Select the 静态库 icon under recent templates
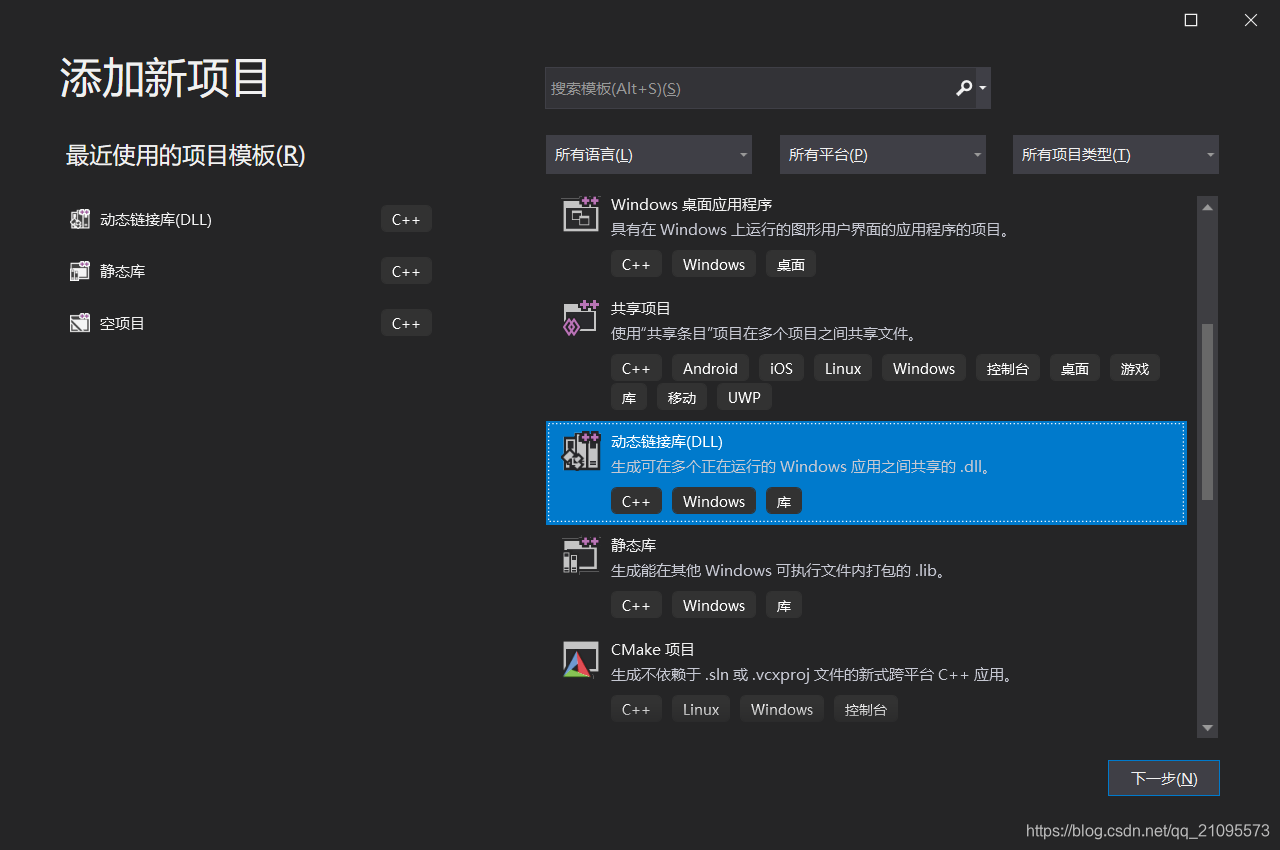 [x=79, y=270]
